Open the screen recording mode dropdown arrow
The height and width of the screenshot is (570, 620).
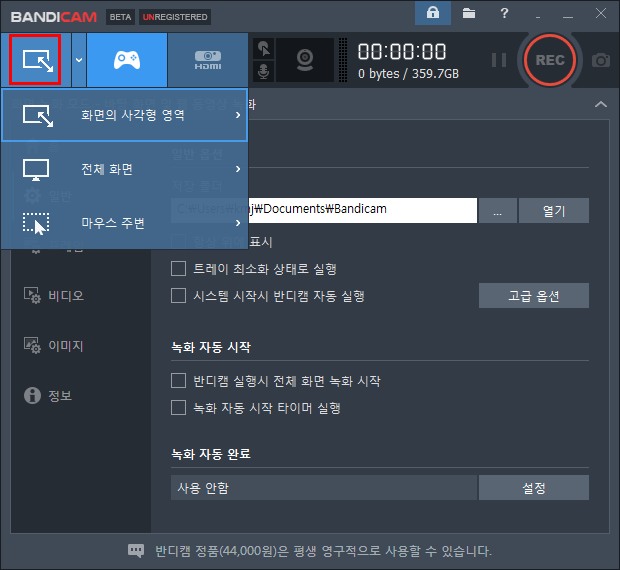79,60
